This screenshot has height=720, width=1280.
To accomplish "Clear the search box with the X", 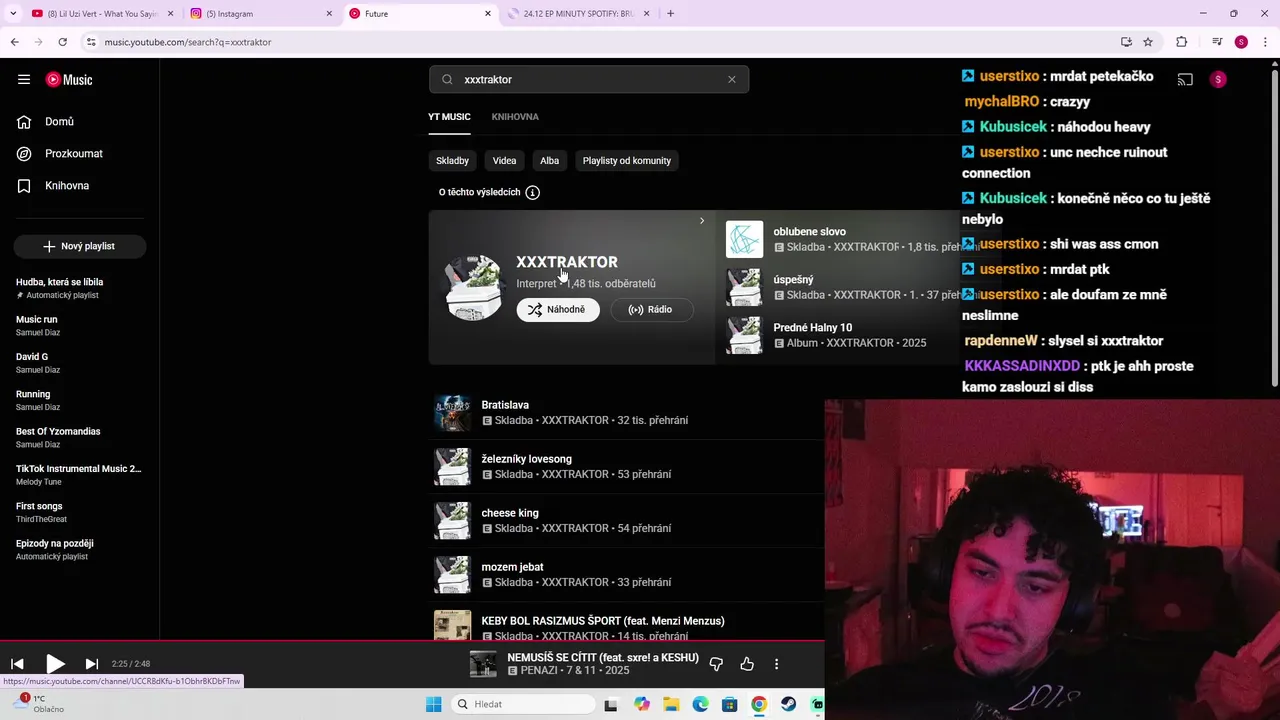I will (732, 80).
